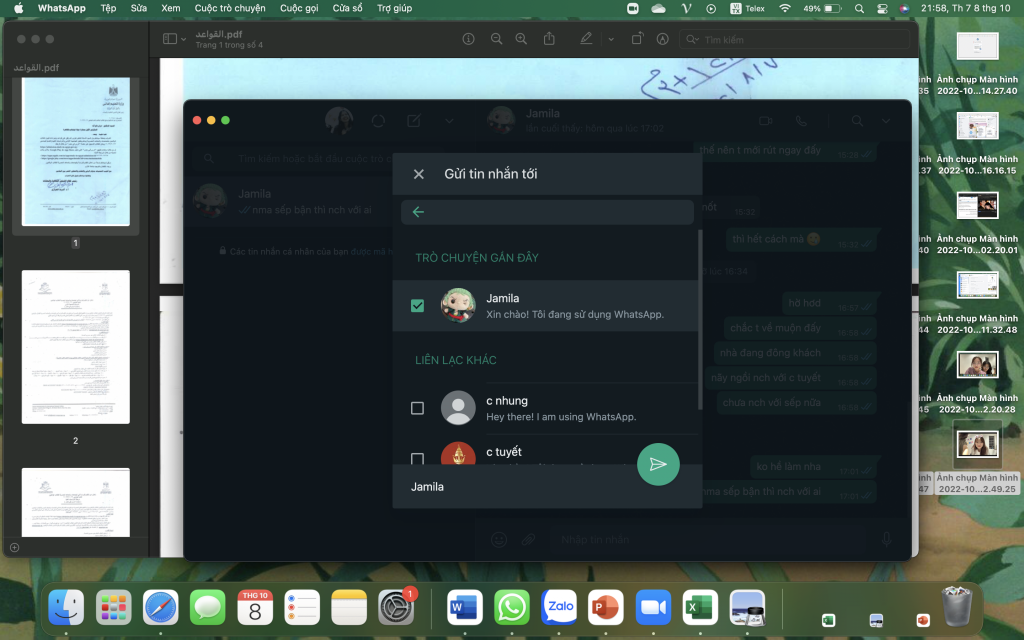Open the WhatsApp main menu chevron
This screenshot has width=1024, height=640.
449,121
